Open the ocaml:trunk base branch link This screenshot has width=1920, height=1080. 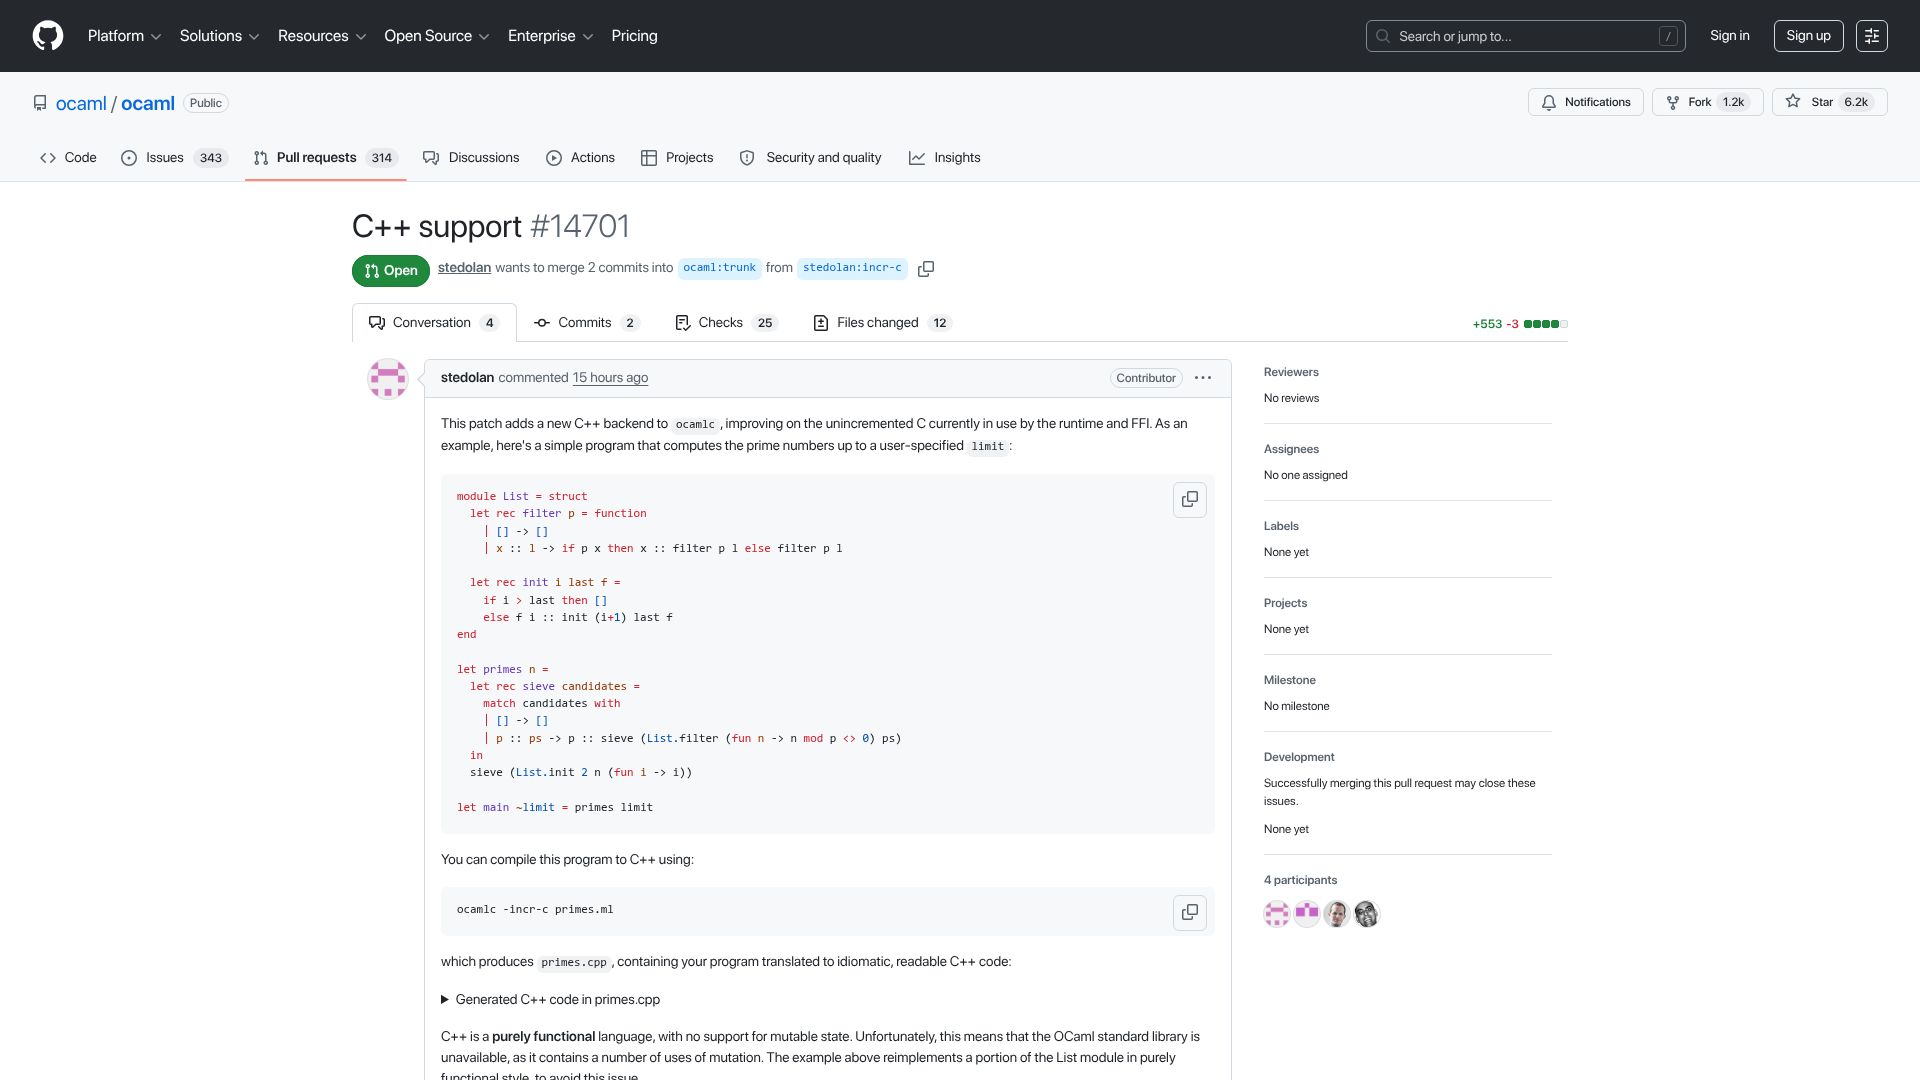pos(719,268)
